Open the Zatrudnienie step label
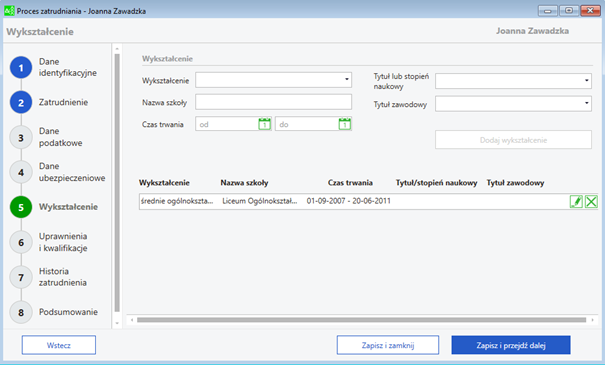The height and width of the screenshot is (365, 605). coord(63,102)
